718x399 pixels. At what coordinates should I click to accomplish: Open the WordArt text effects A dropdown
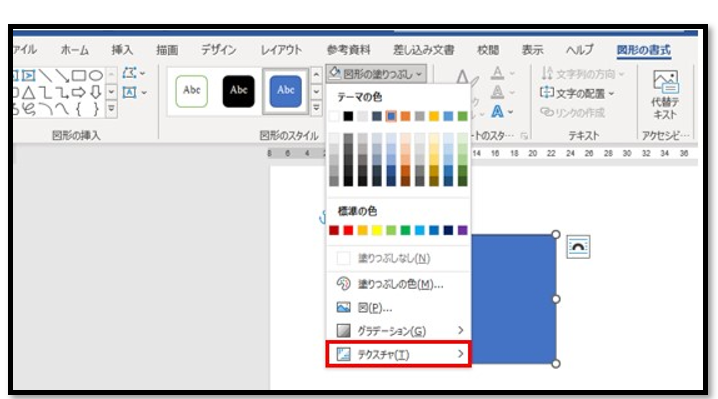(x=503, y=111)
